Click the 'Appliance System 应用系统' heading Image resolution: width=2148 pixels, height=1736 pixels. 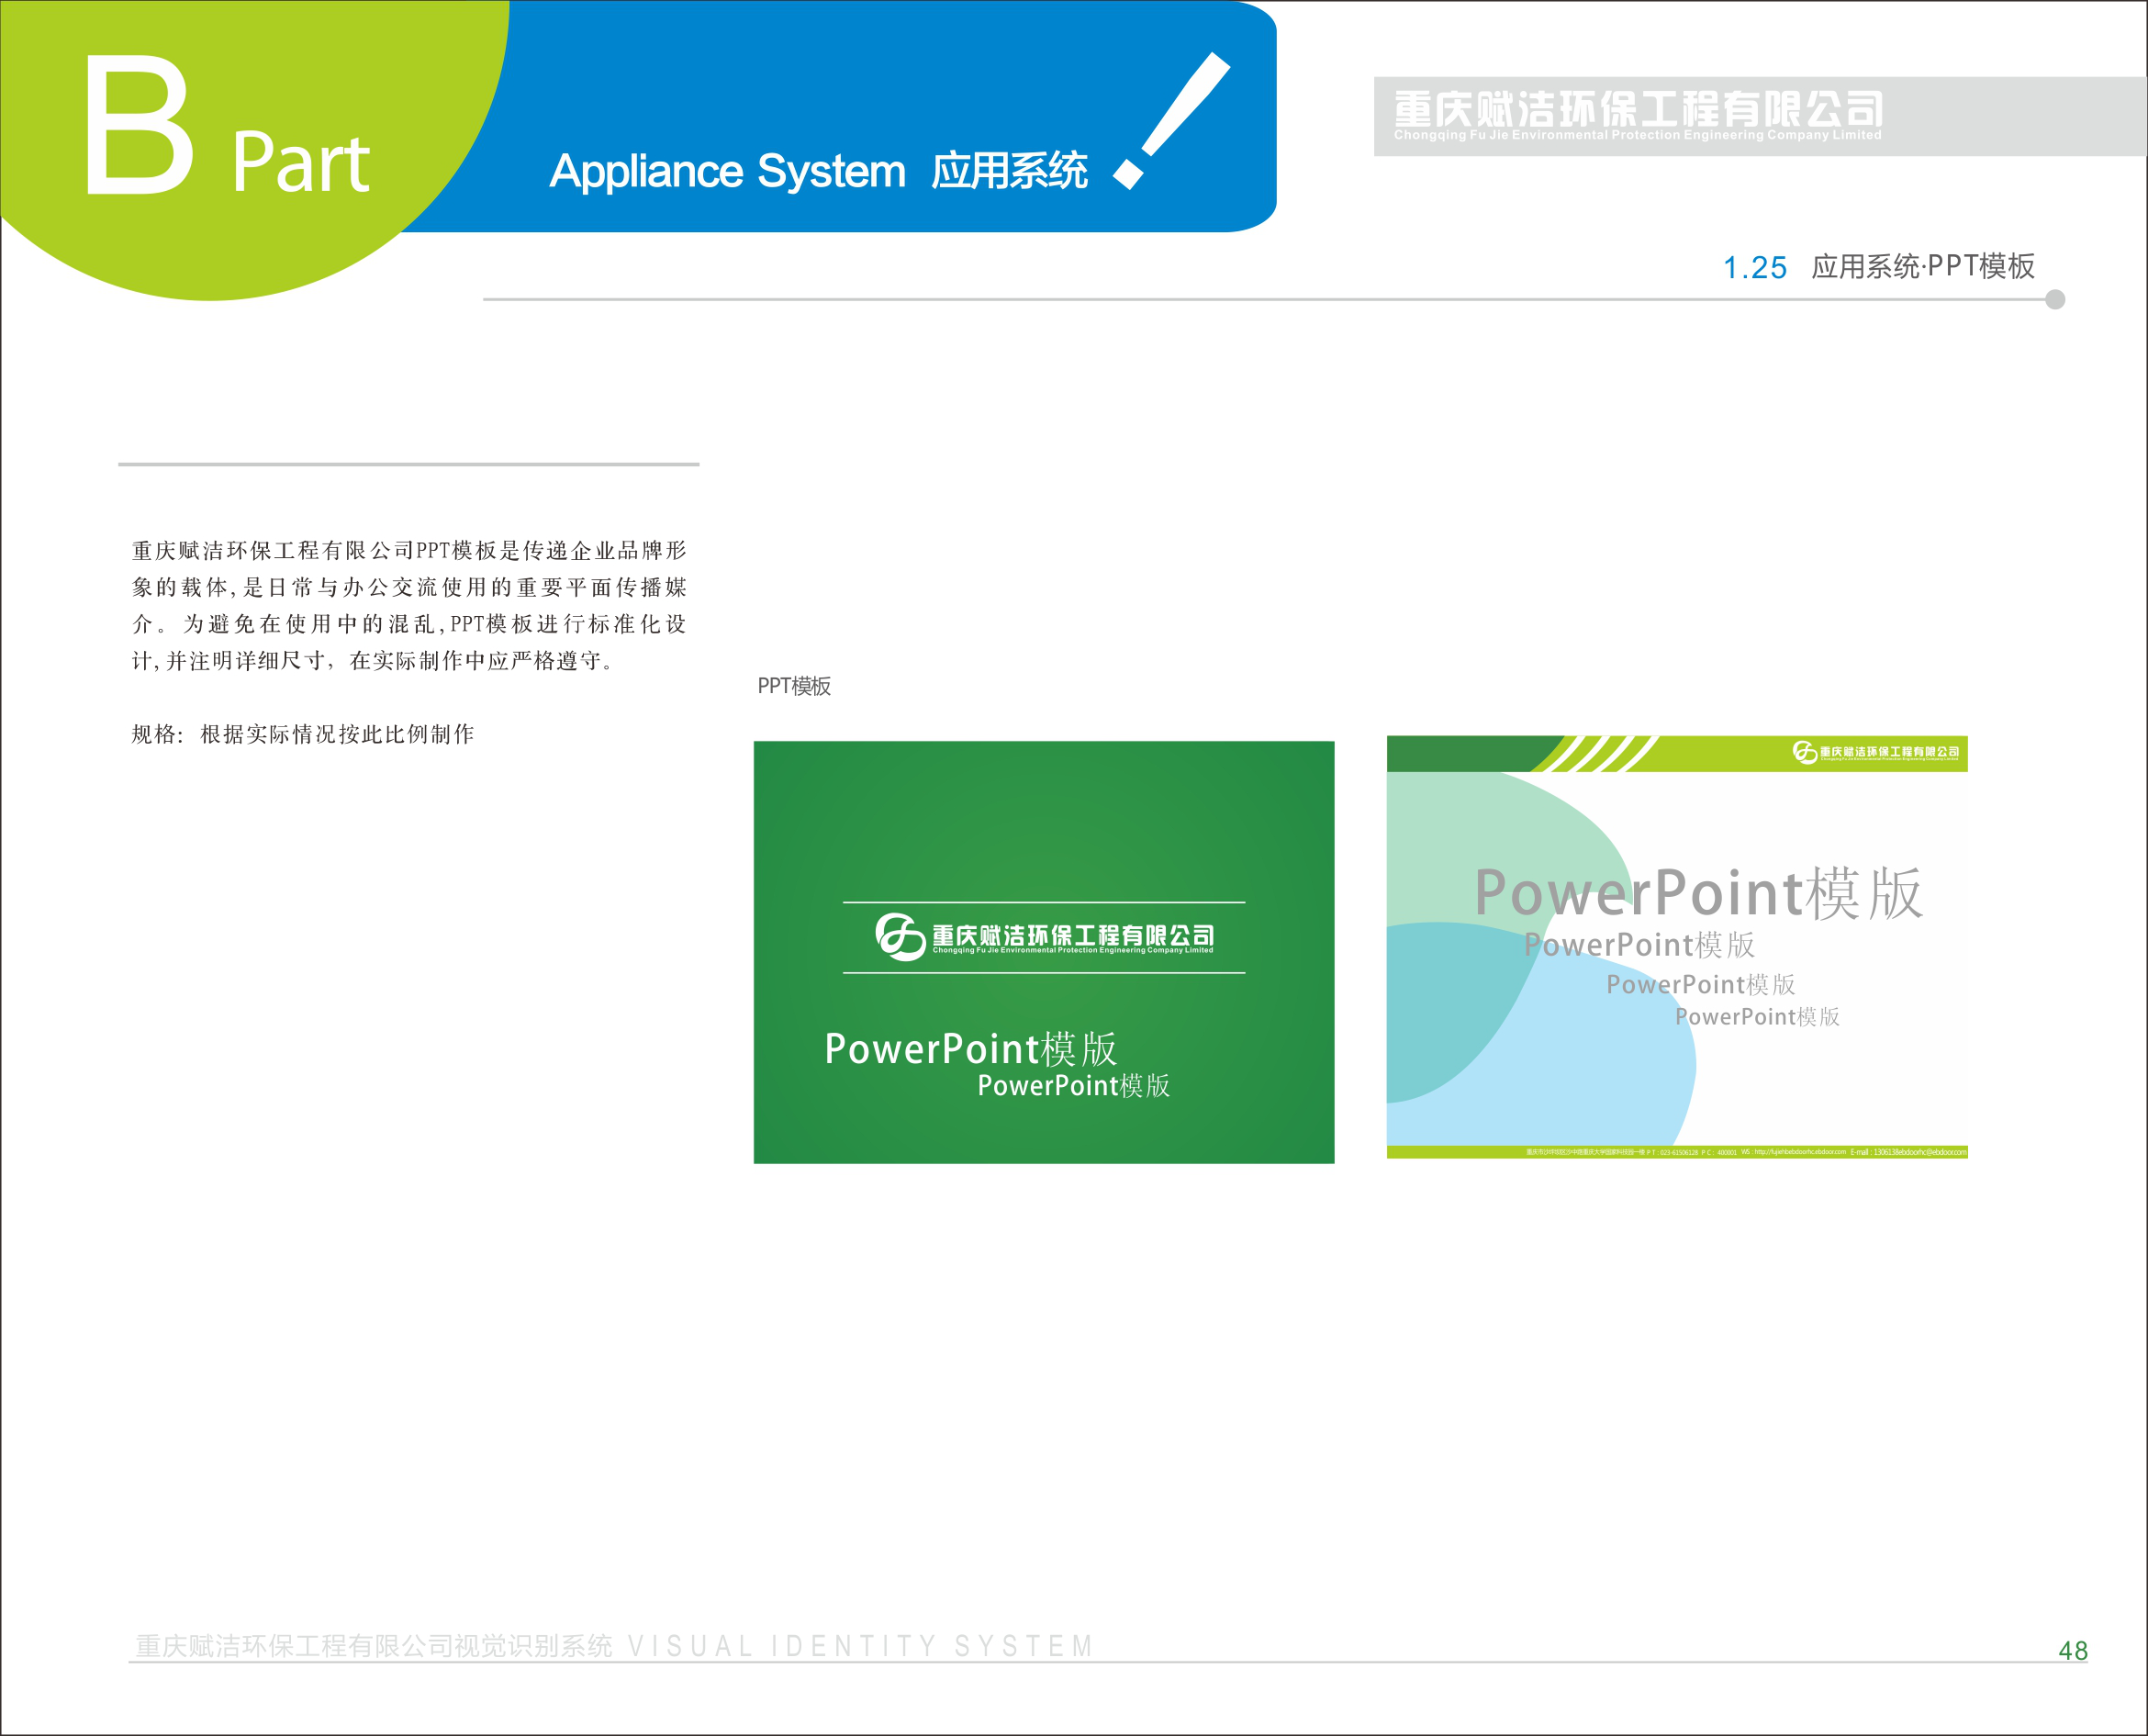[818, 171]
